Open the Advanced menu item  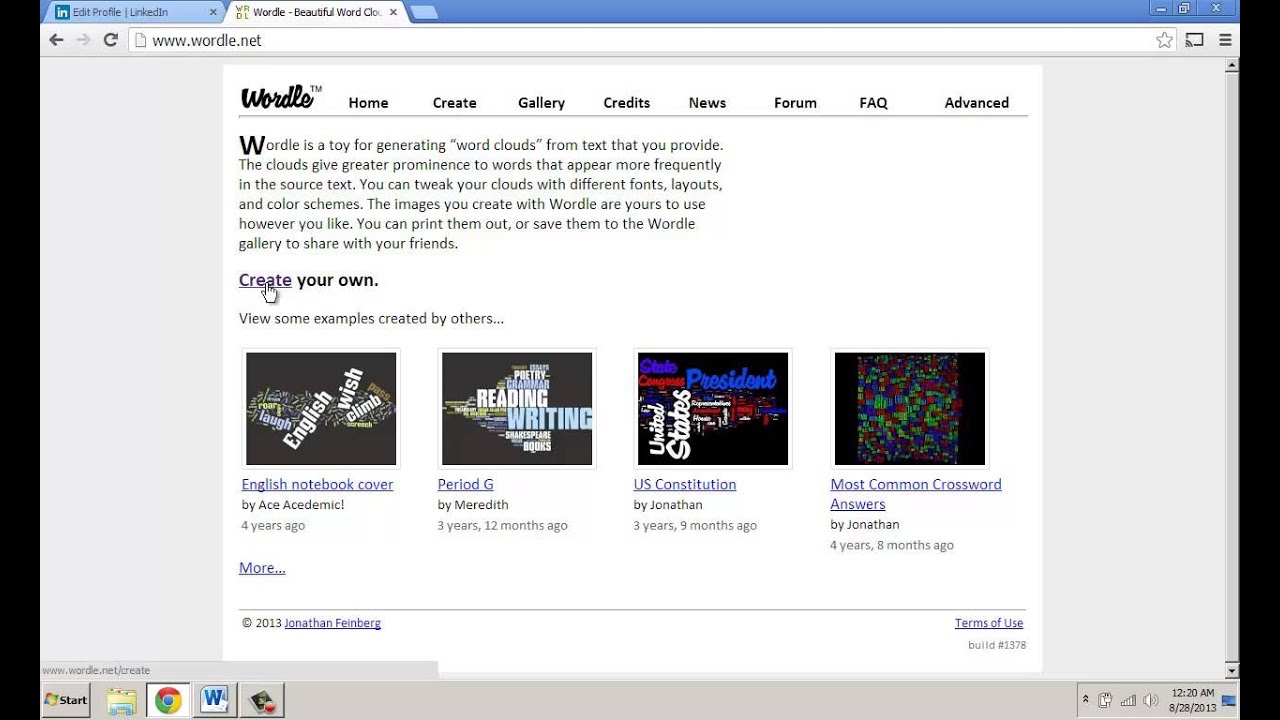976,103
